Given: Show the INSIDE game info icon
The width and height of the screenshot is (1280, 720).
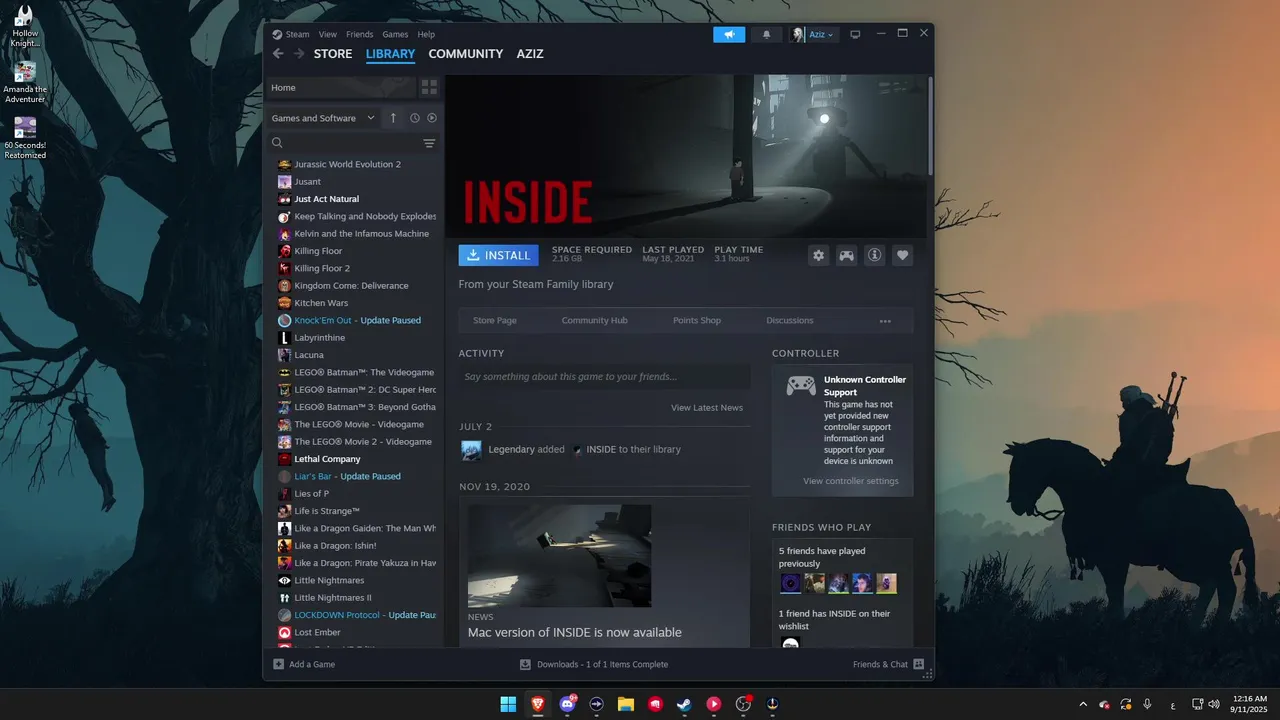Looking at the screenshot, I should (875, 255).
